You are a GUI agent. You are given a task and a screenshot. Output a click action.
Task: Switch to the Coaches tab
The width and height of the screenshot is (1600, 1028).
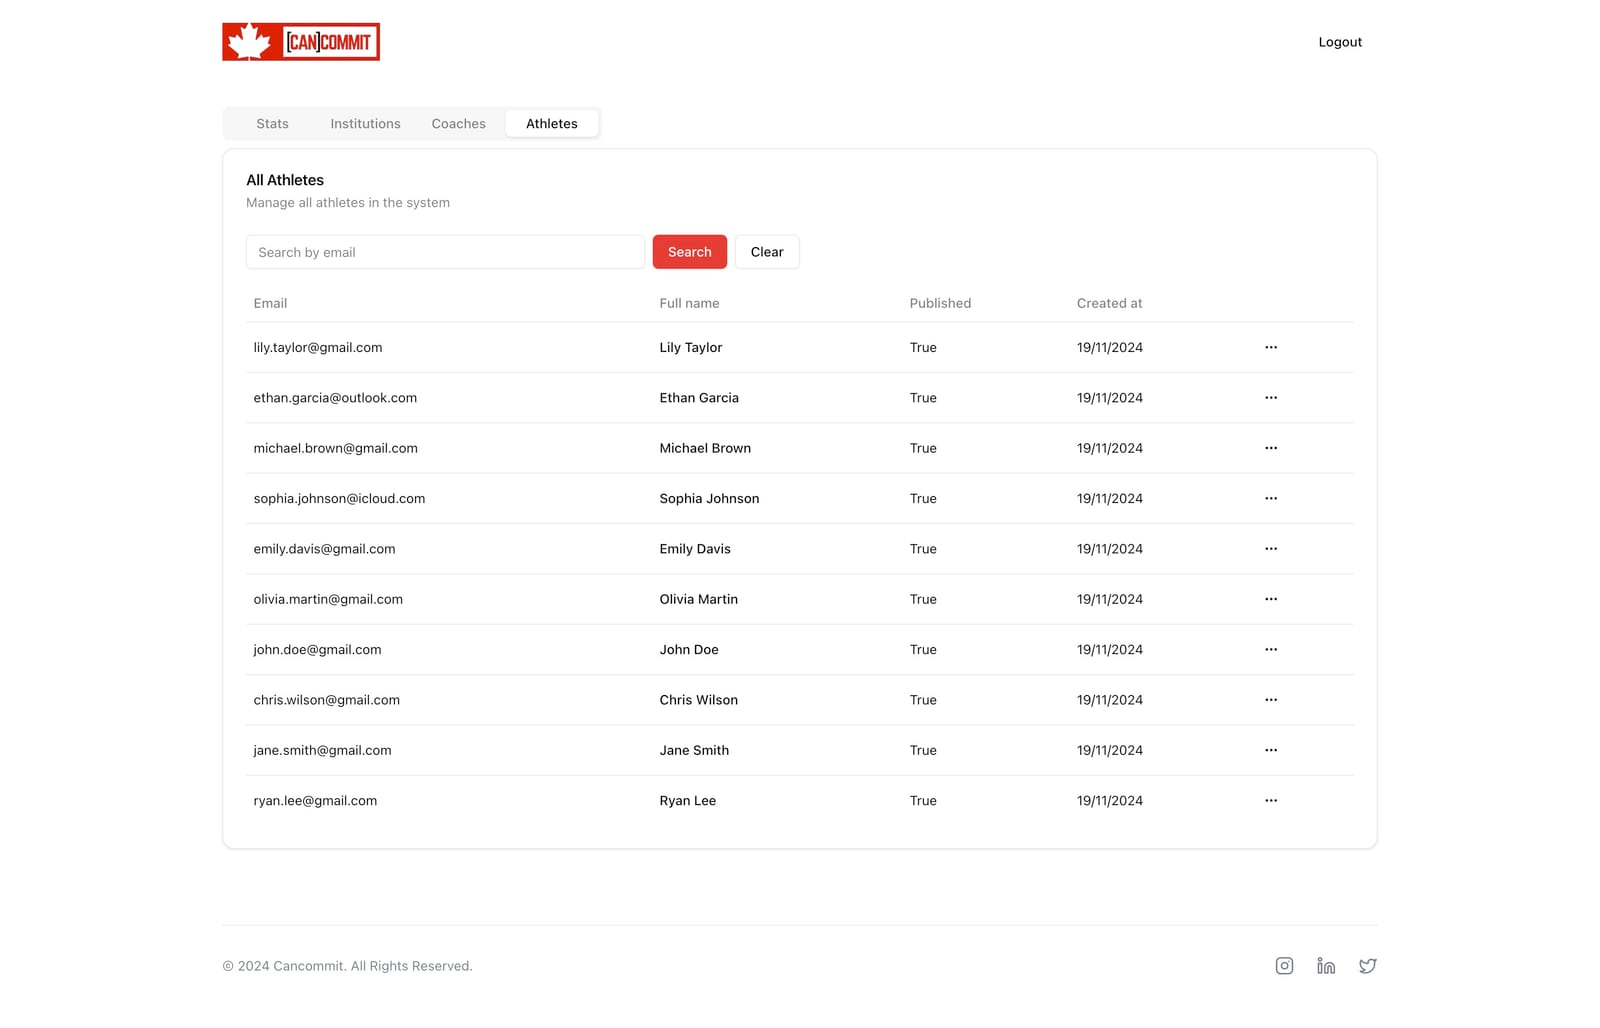pyautogui.click(x=458, y=124)
